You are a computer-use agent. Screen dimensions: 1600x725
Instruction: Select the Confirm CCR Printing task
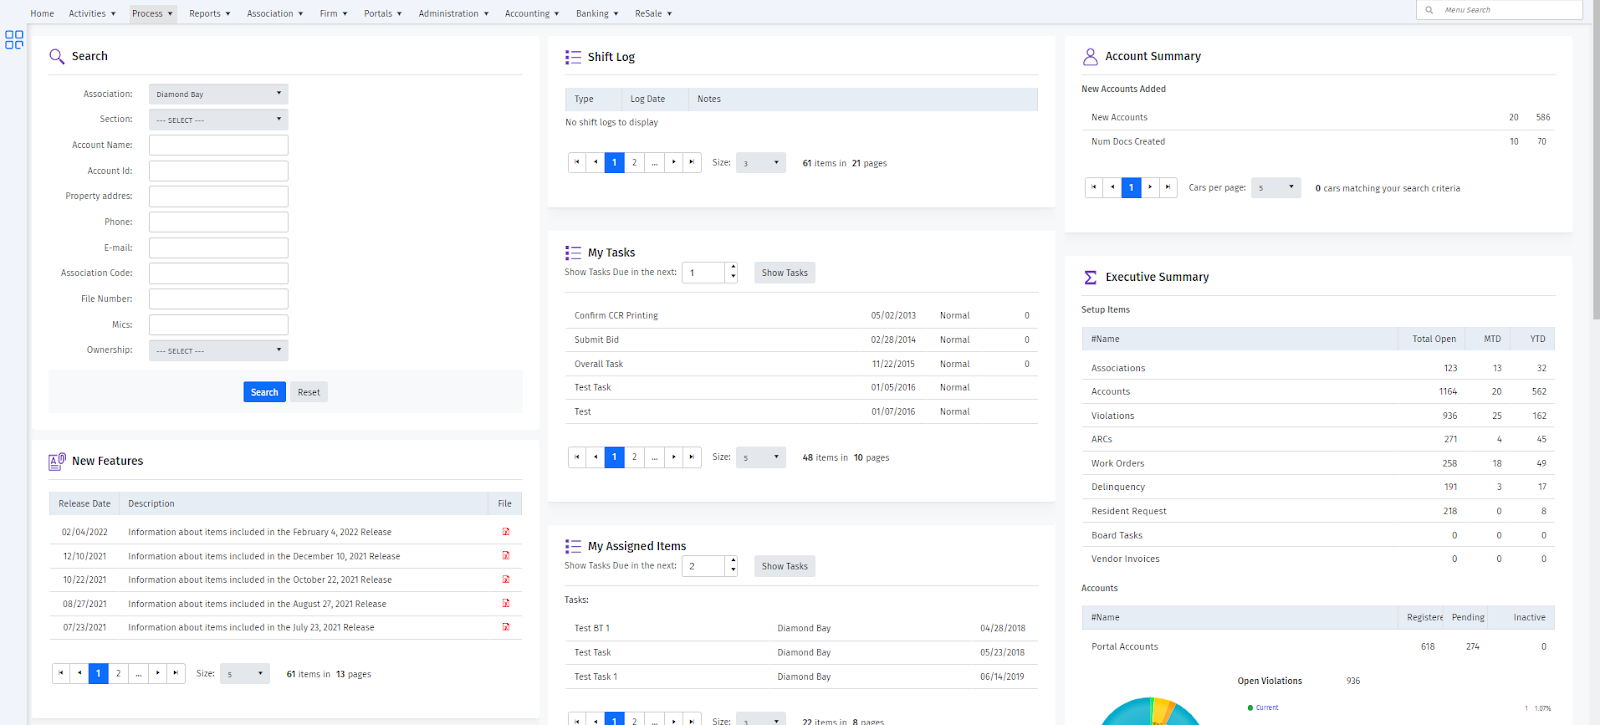point(801,315)
